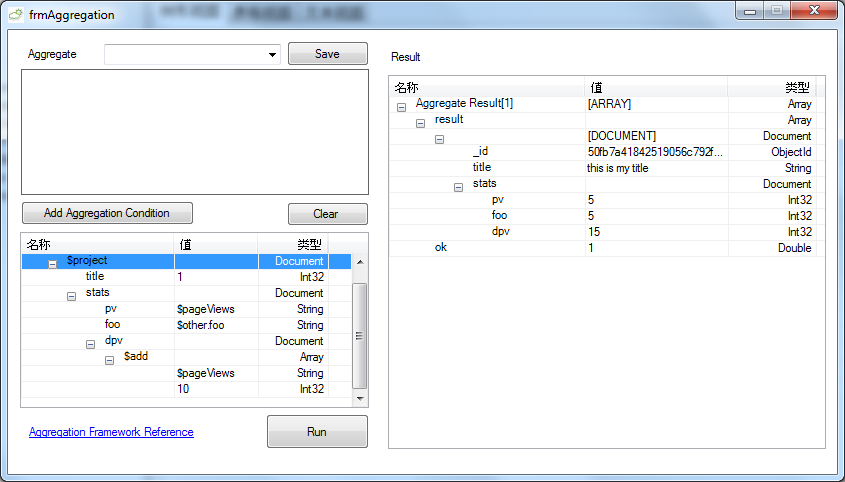Click condition tree scroll down arrow
Image resolution: width=845 pixels, height=482 pixels.
[x=360, y=398]
